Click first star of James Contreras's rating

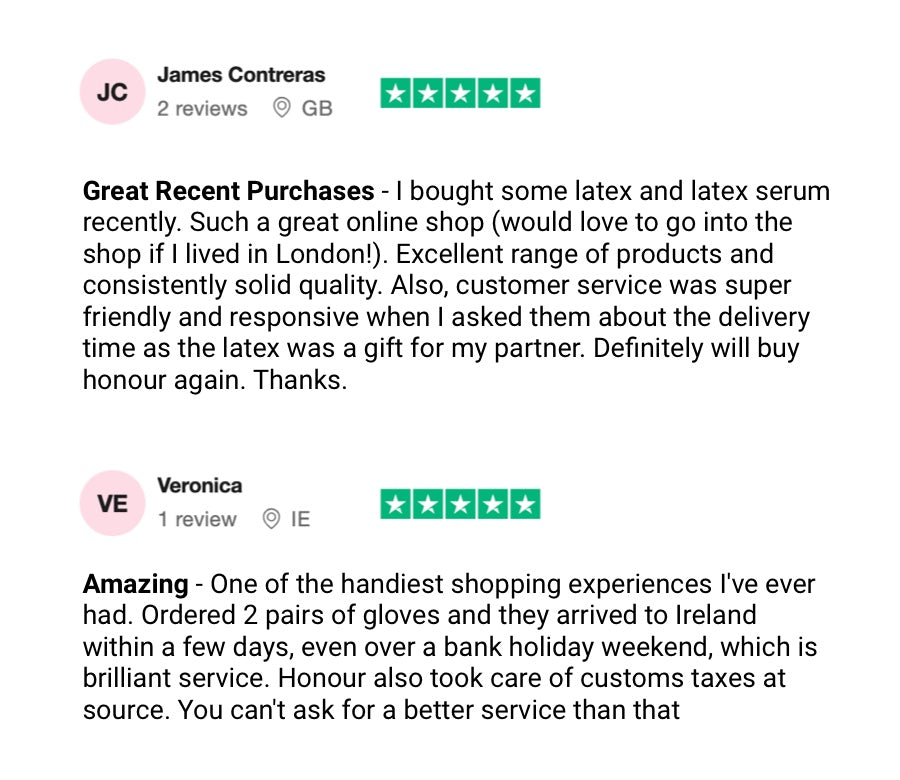[397, 94]
